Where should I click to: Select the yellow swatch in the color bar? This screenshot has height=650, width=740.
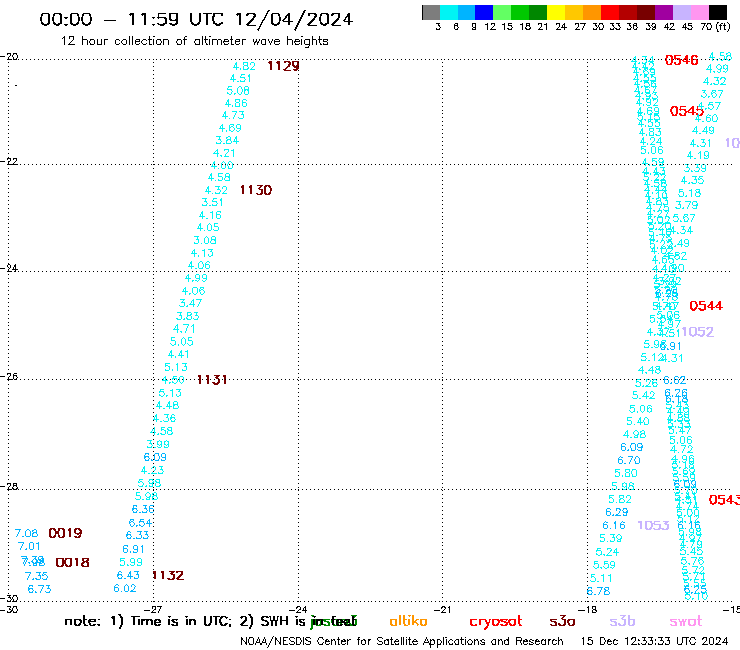pyautogui.click(x=555, y=12)
